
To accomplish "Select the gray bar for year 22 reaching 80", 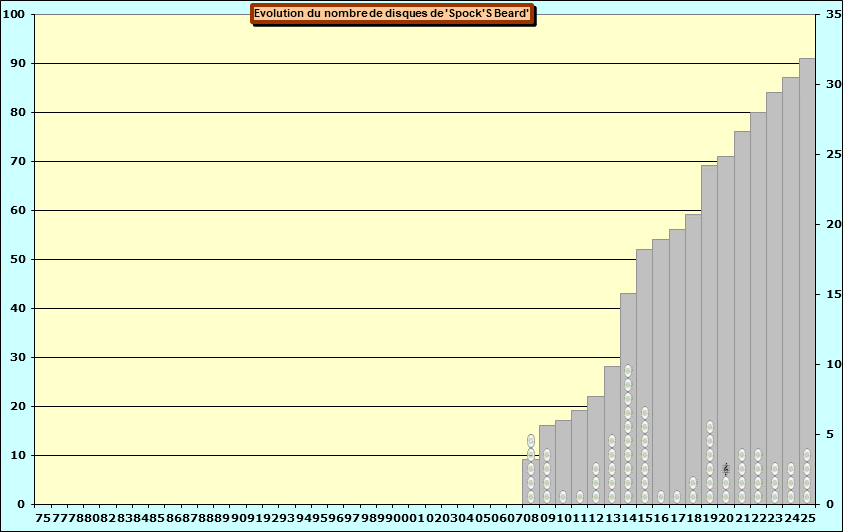I will tap(759, 308).
